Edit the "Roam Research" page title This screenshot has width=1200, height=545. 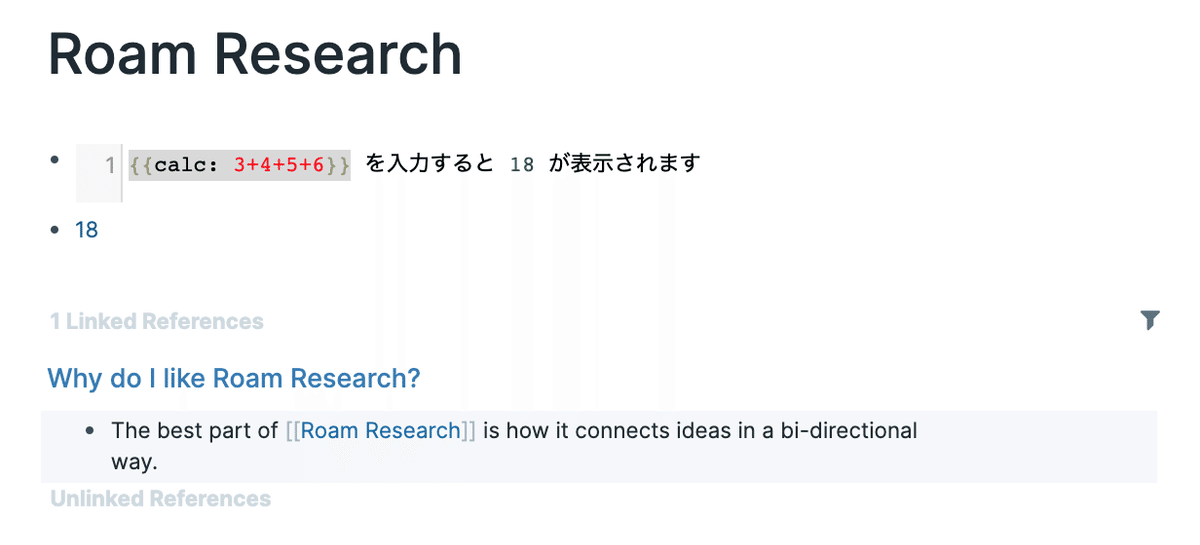[x=255, y=54]
